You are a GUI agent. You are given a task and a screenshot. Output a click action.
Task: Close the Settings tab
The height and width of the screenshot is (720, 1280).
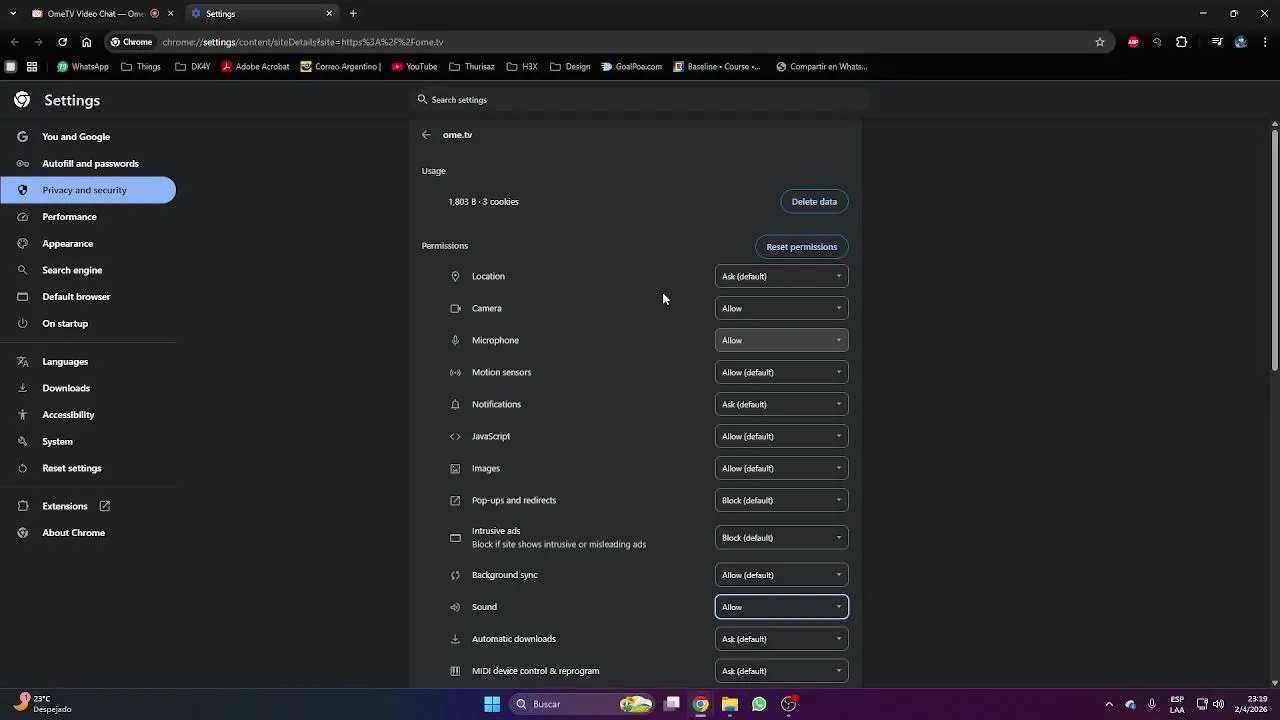[329, 14]
